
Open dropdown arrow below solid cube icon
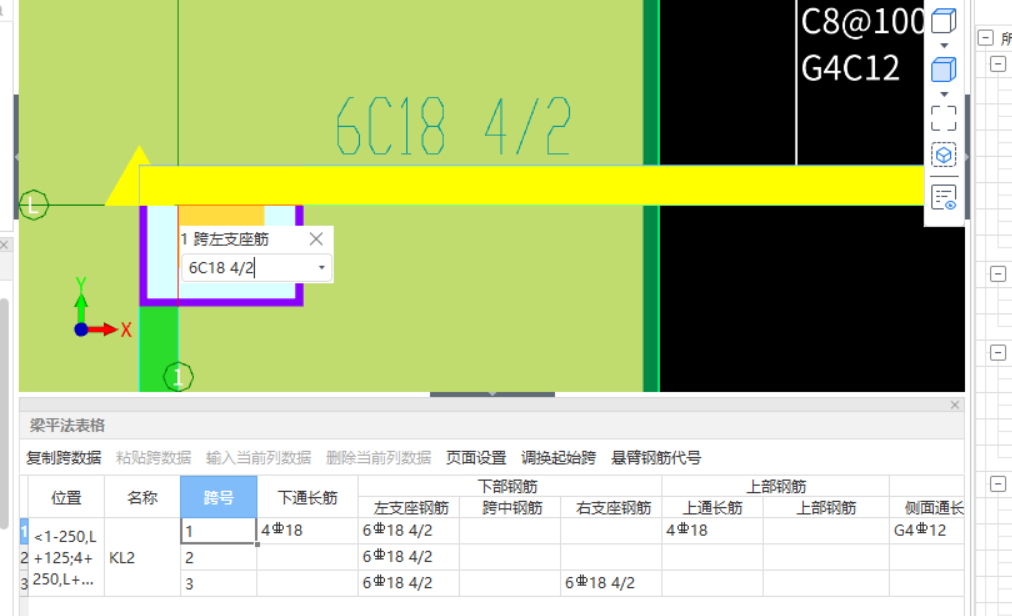click(x=944, y=95)
